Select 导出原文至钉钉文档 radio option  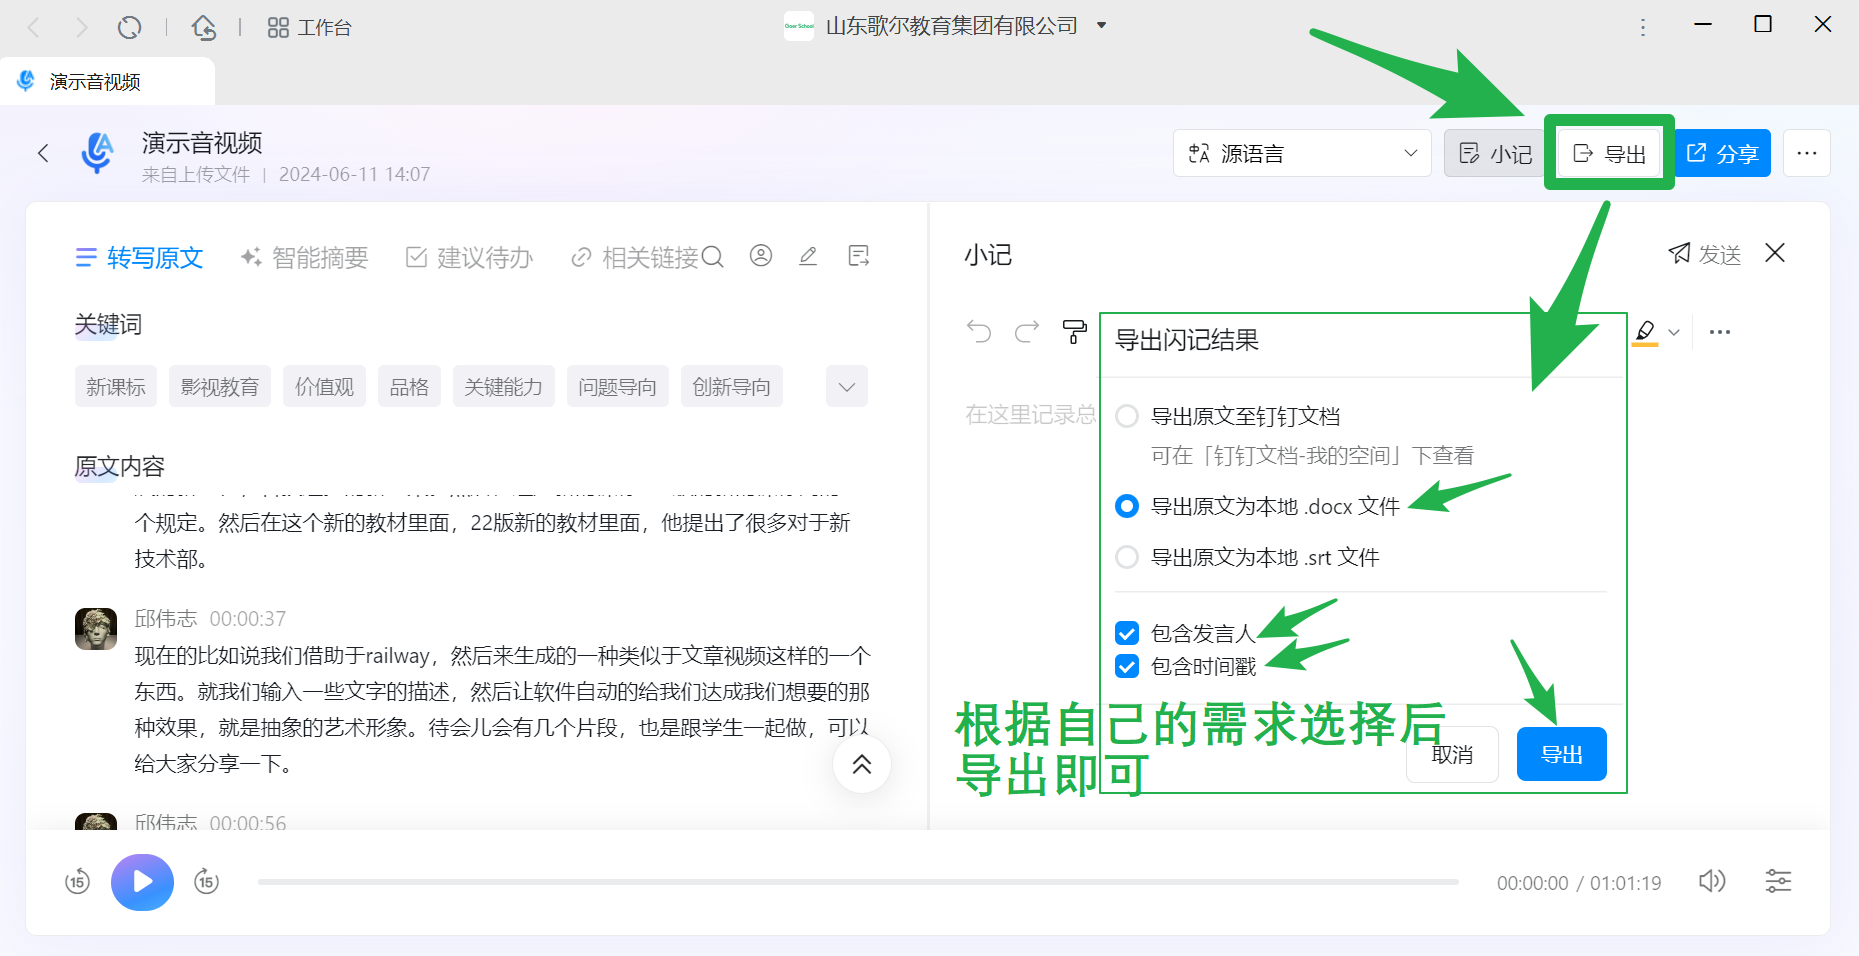point(1127,416)
